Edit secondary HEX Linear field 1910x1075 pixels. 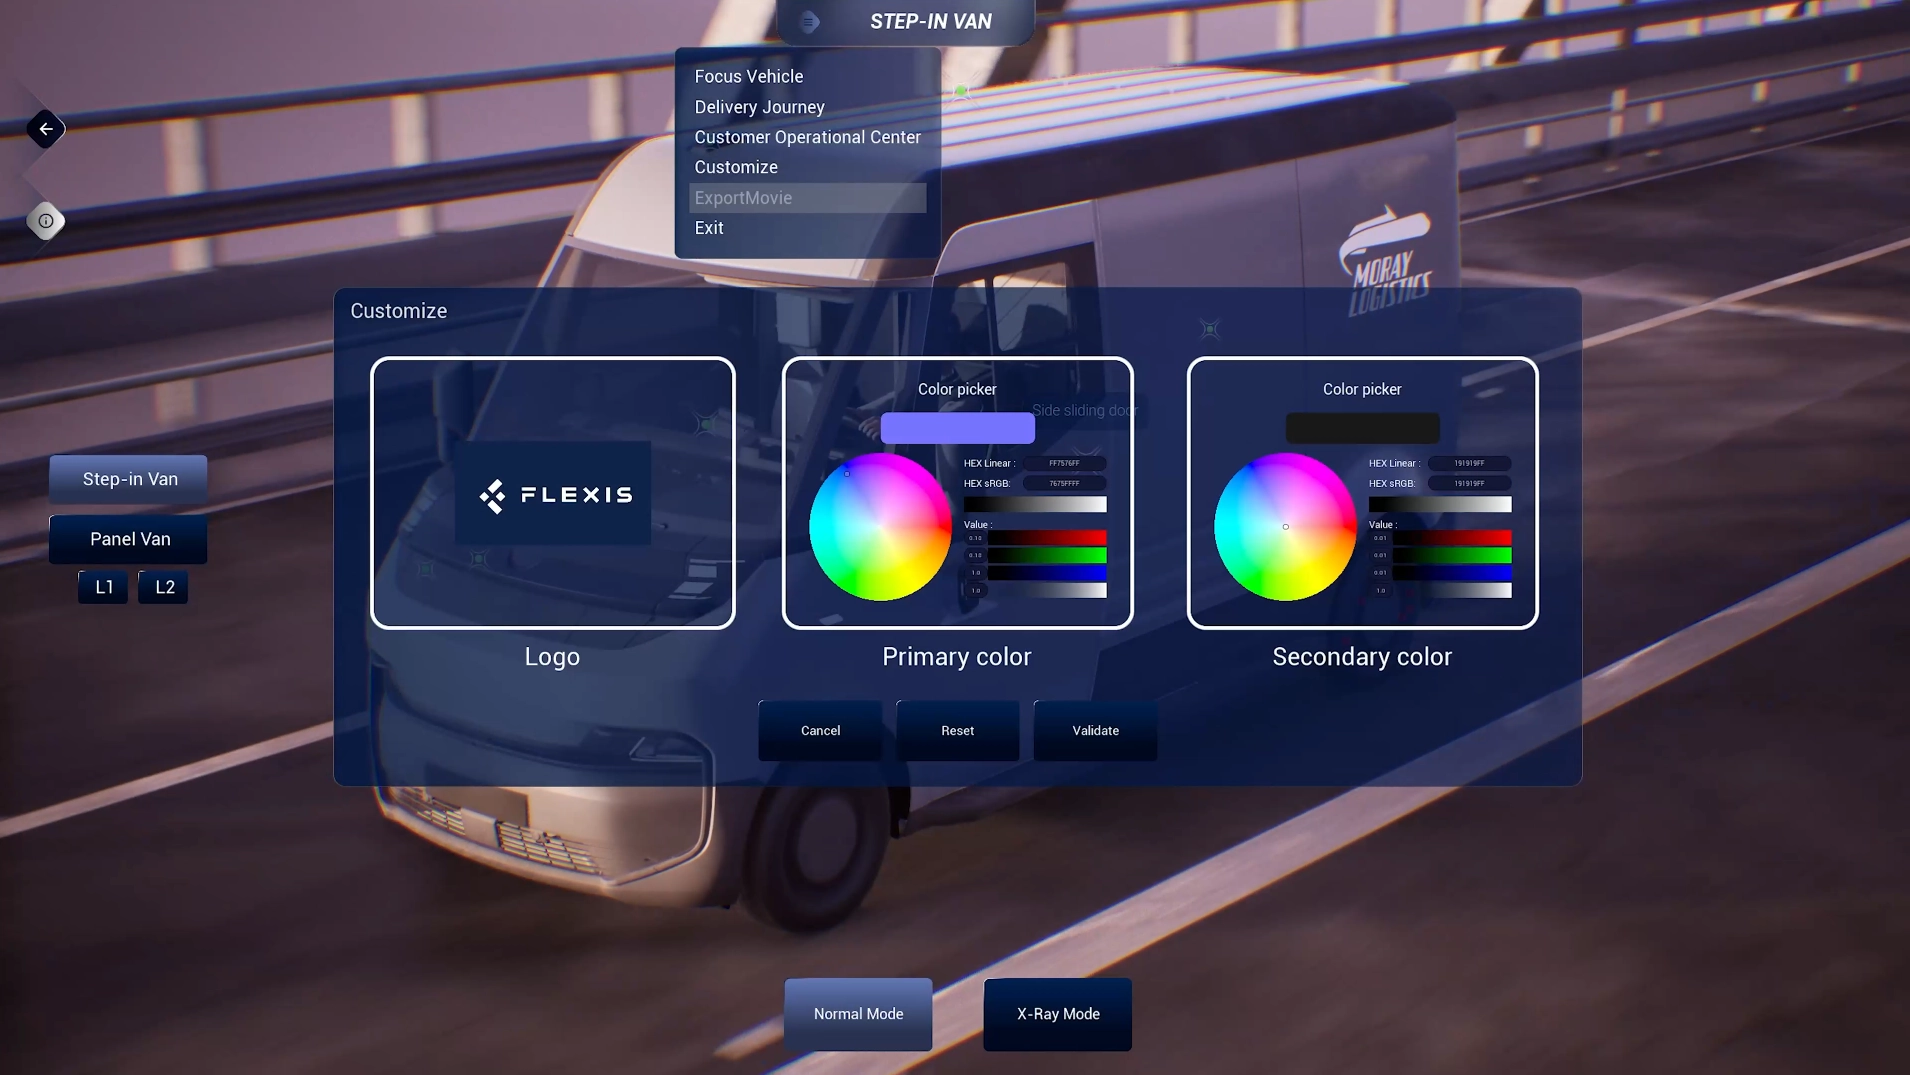click(x=1469, y=463)
